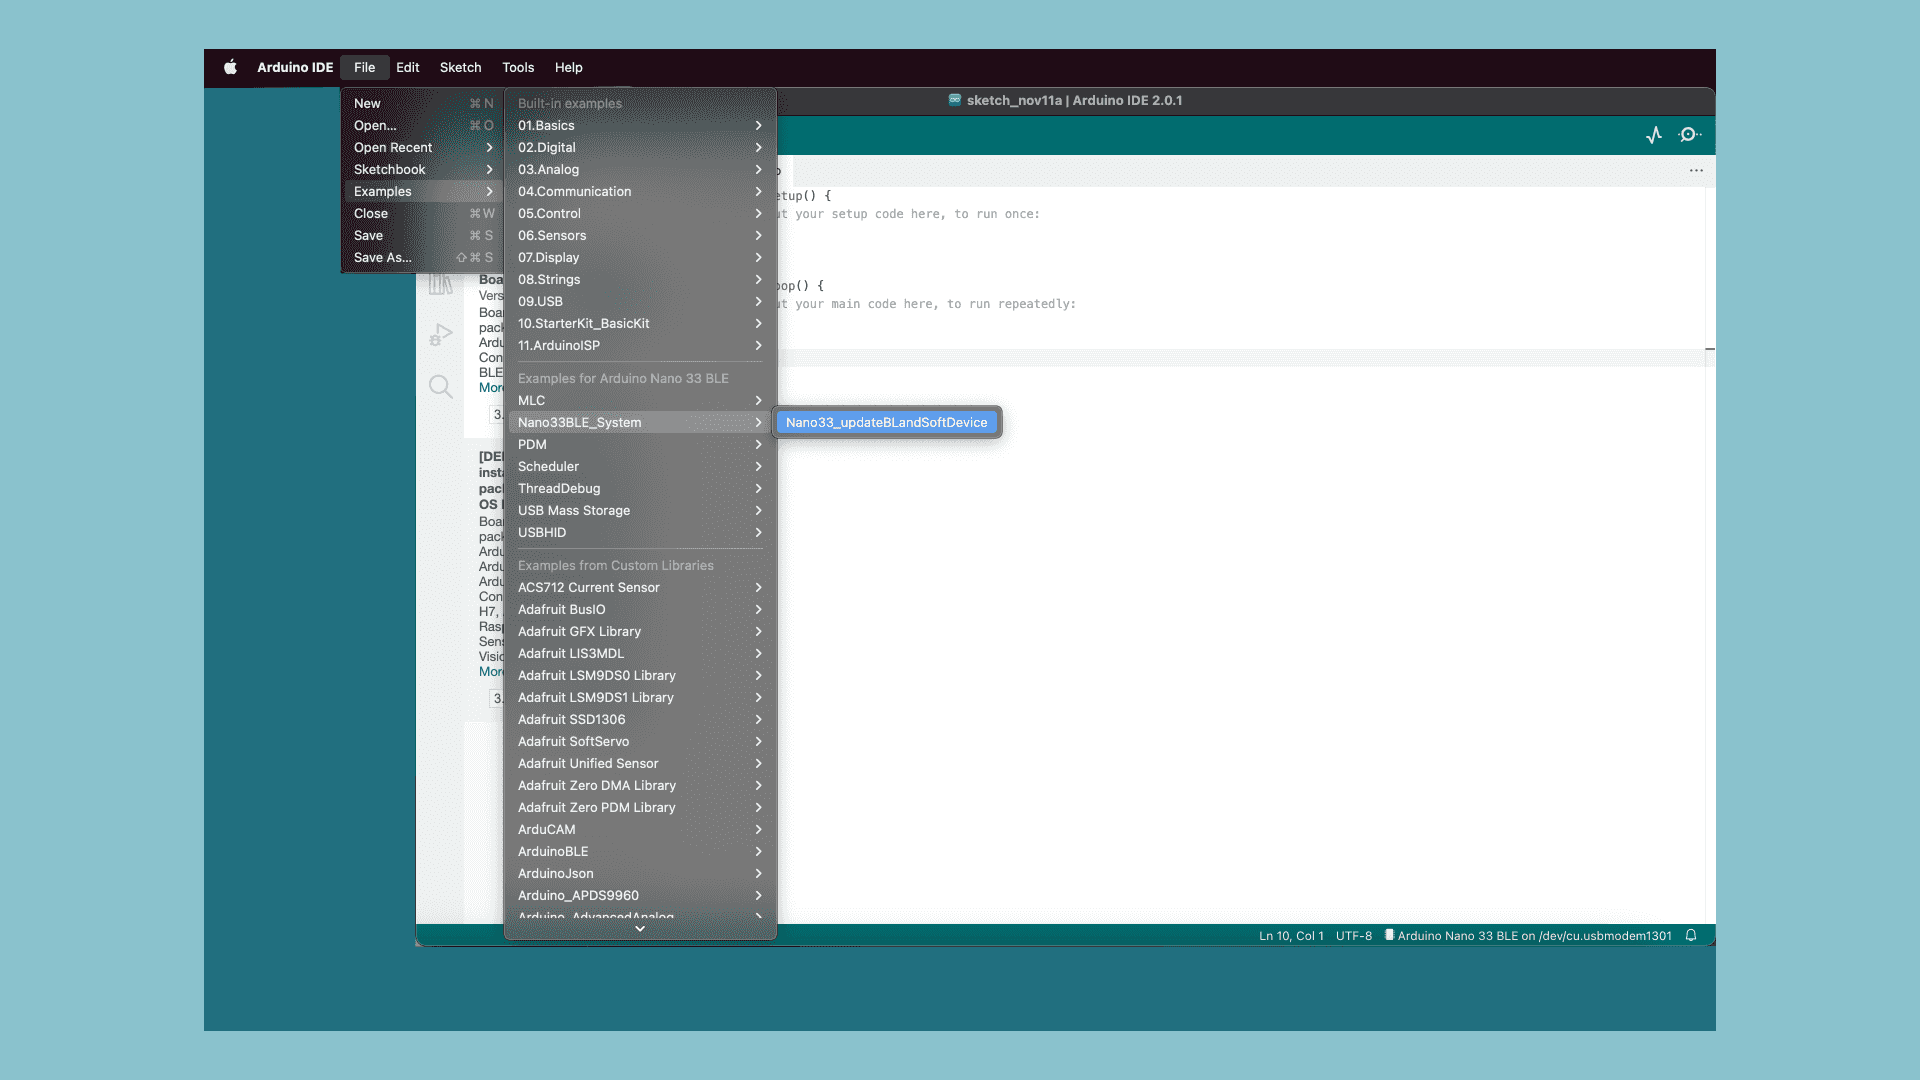Open the Sketch menu

click(460, 67)
